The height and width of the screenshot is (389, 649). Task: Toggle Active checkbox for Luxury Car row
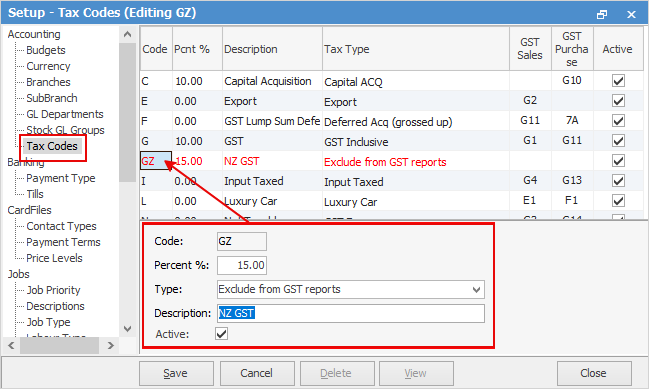pos(618,201)
